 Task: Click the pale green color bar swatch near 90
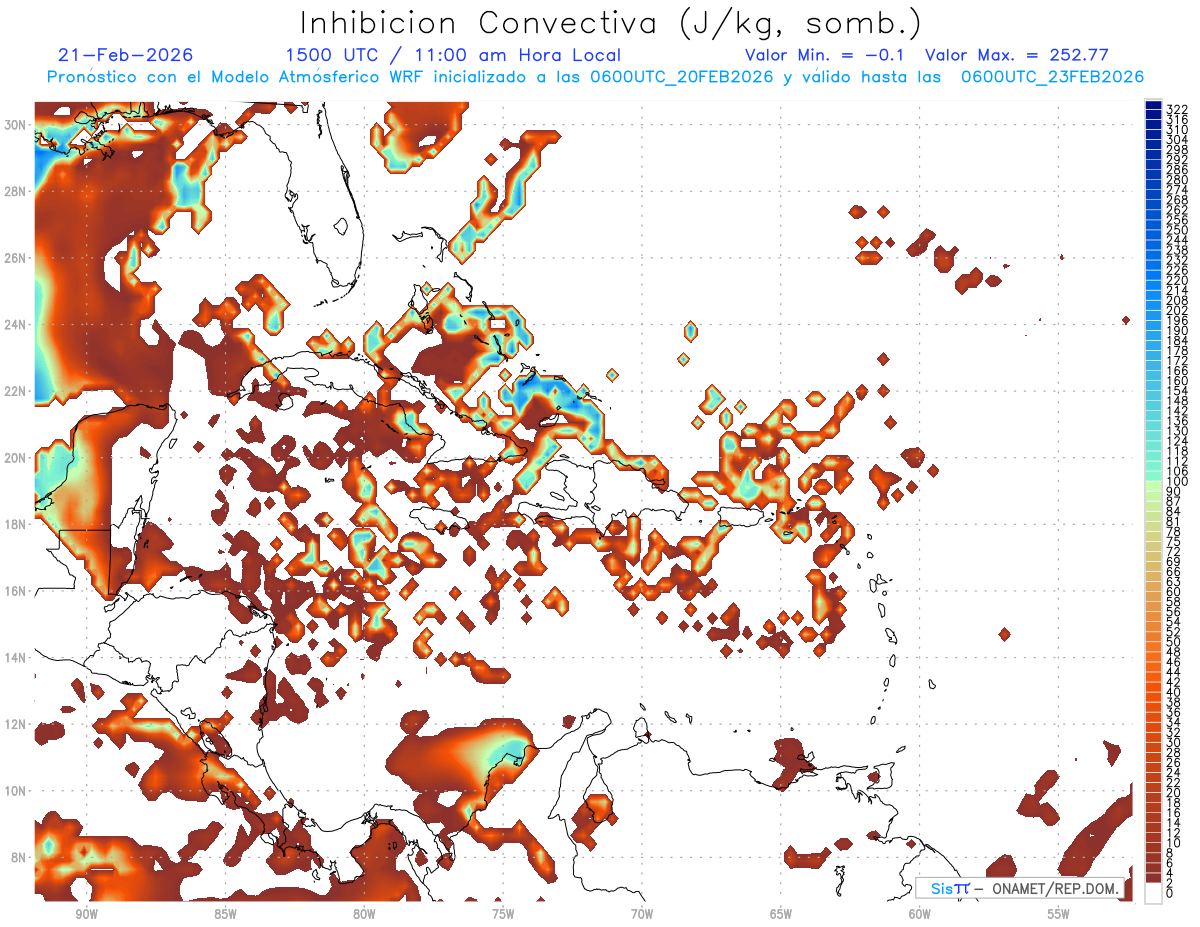pyautogui.click(x=1153, y=488)
